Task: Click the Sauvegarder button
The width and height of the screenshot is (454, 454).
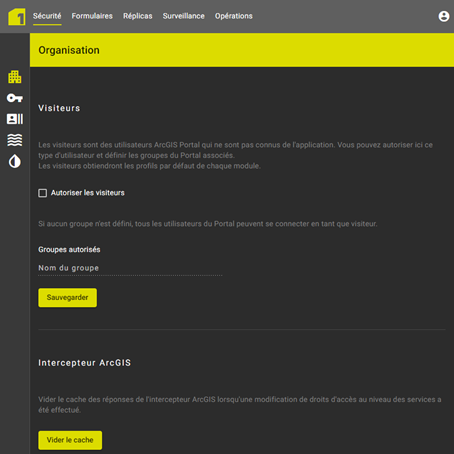Action: (x=68, y=298)
